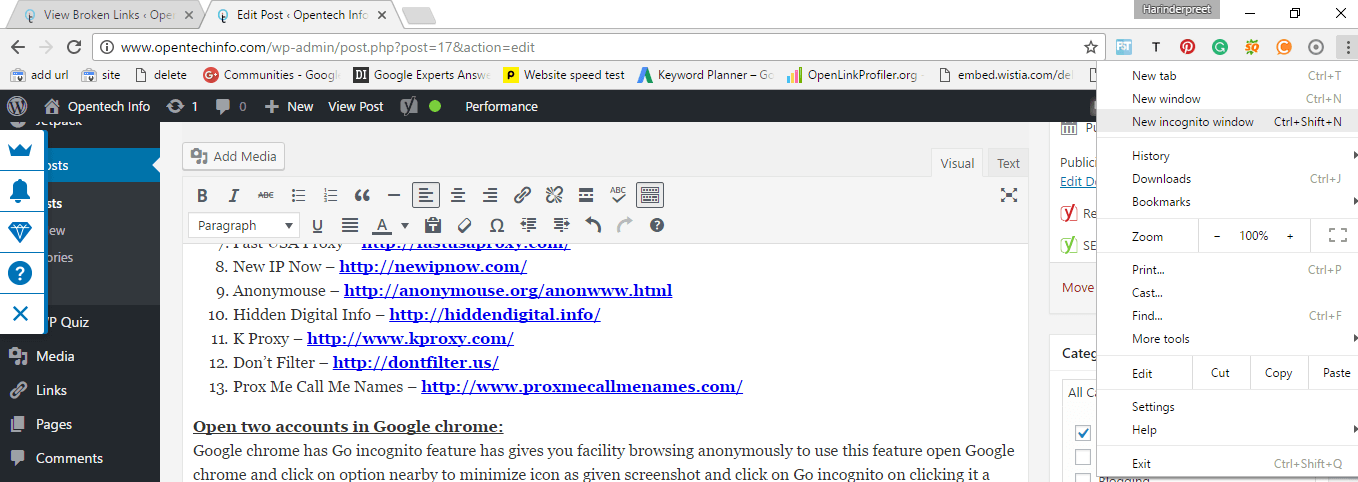Insert a horizontal line
The image size is (1358, 482).
(394, 195)
